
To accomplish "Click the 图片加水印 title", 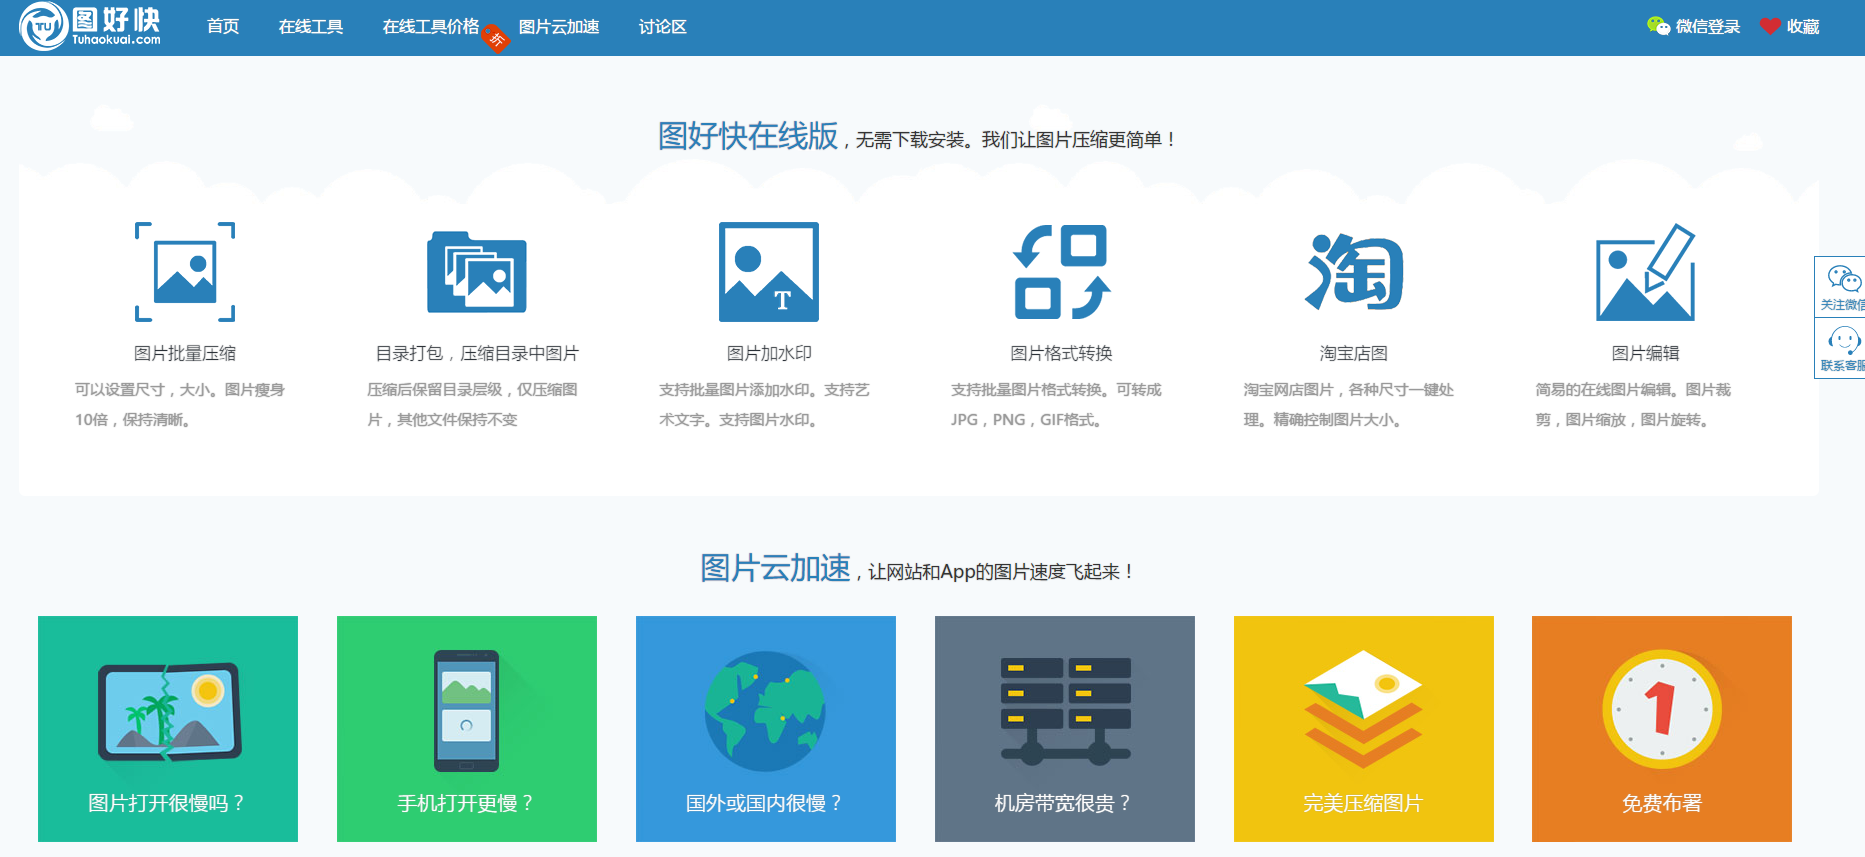I will click(769, 353).
